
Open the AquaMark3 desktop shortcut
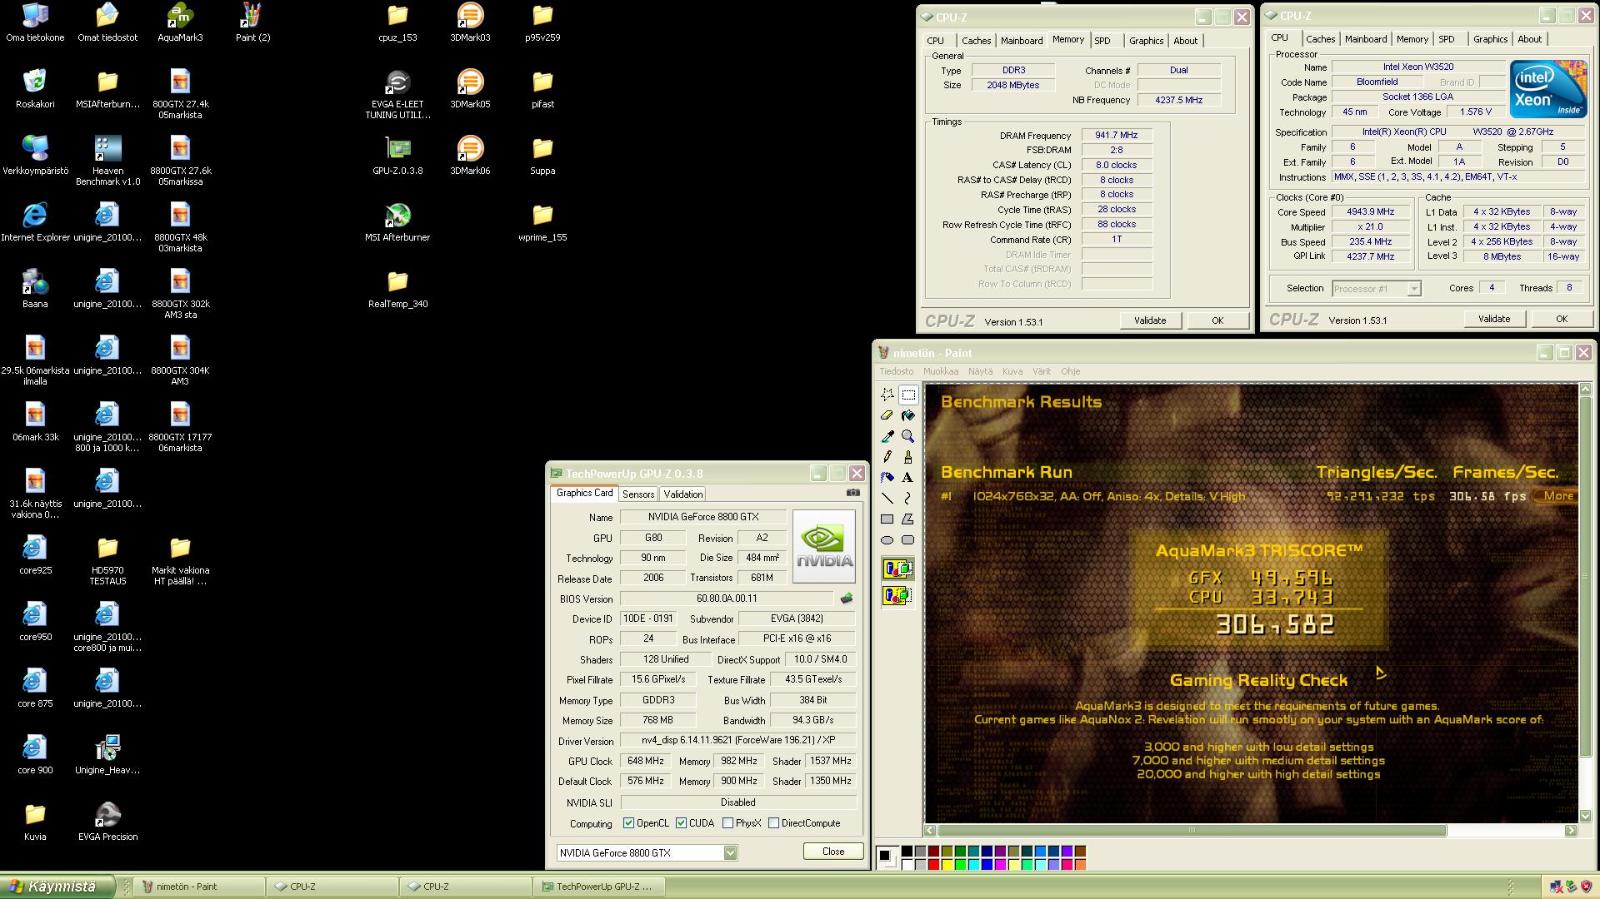(180, 24)
